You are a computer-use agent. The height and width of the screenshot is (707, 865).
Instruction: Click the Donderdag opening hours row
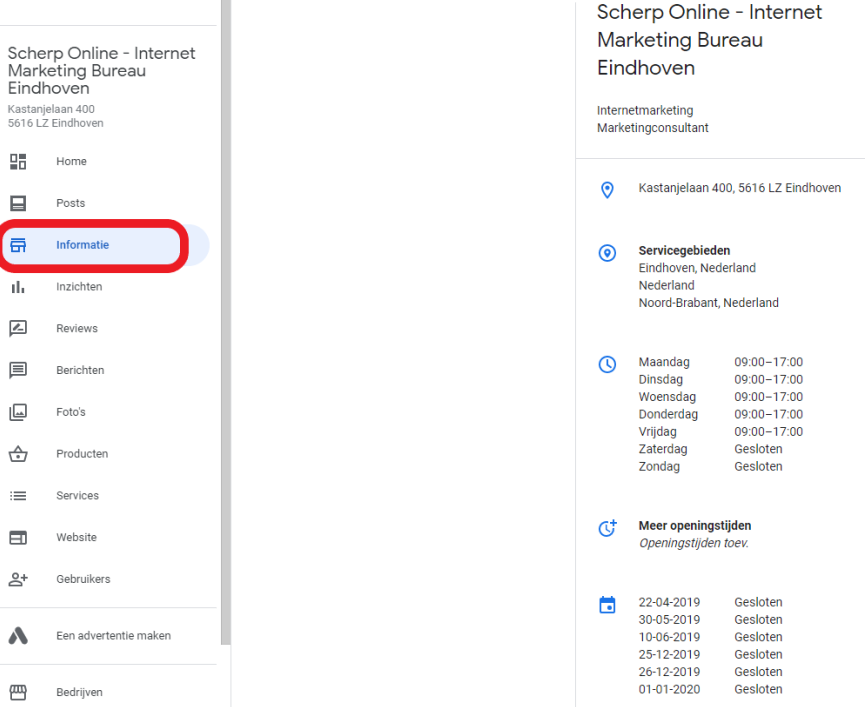pos(720,414)
